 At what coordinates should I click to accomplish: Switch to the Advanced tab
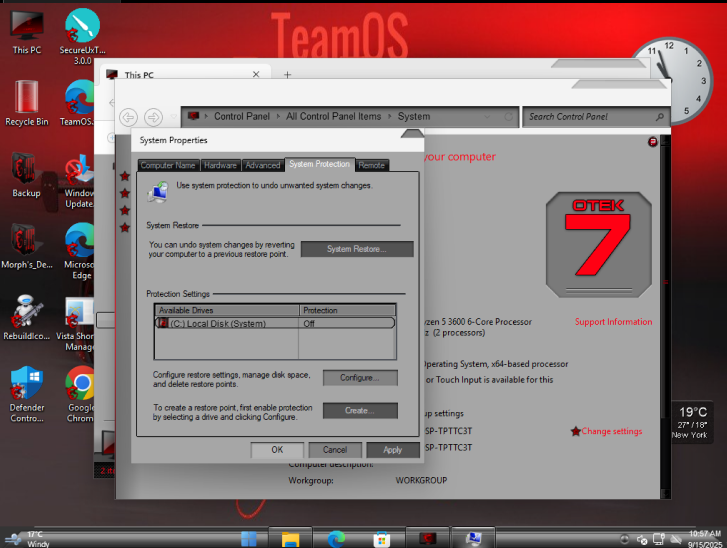pyautogui.click(x=262, y=166)
